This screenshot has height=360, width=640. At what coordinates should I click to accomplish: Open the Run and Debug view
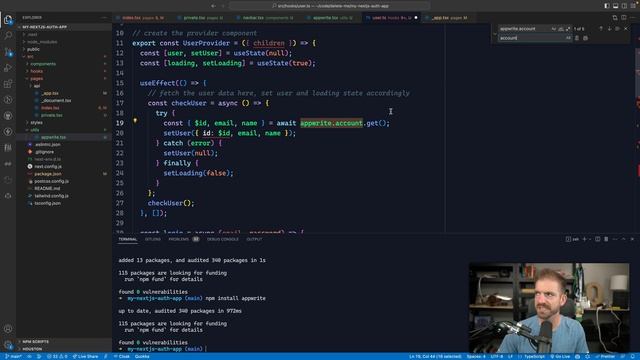[8, 68]
